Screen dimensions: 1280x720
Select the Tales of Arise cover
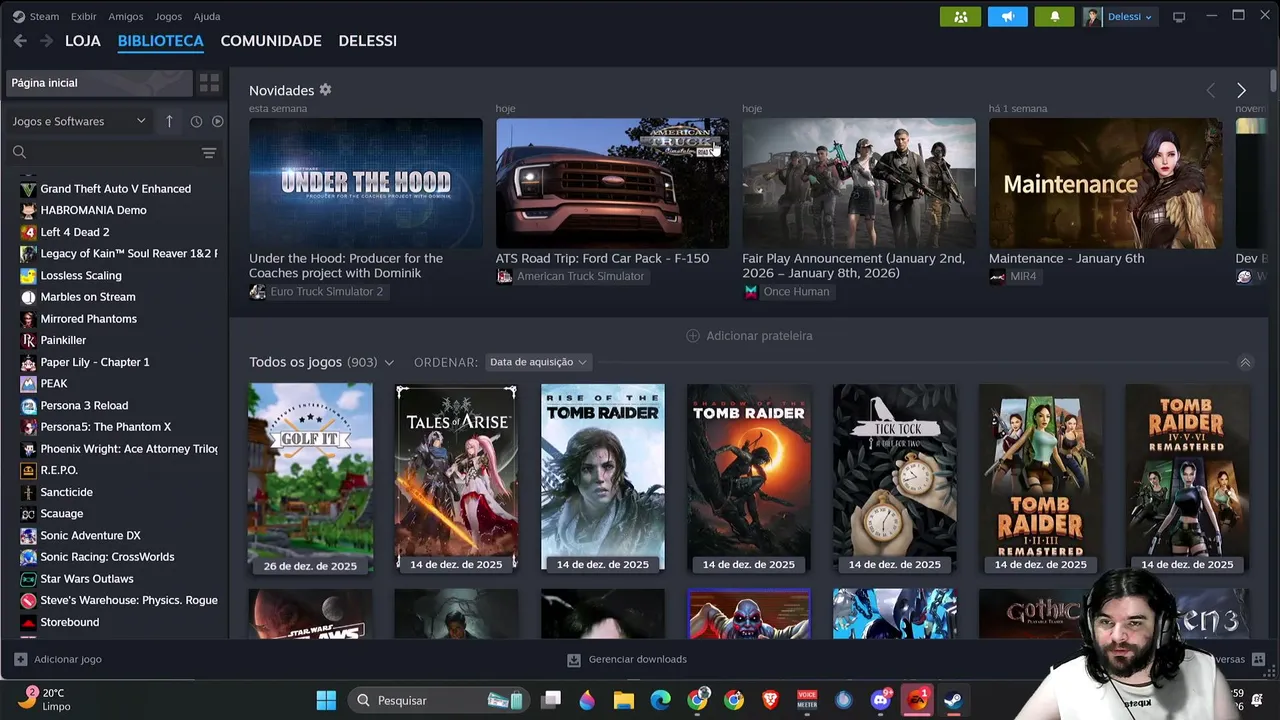coord(456,478)
